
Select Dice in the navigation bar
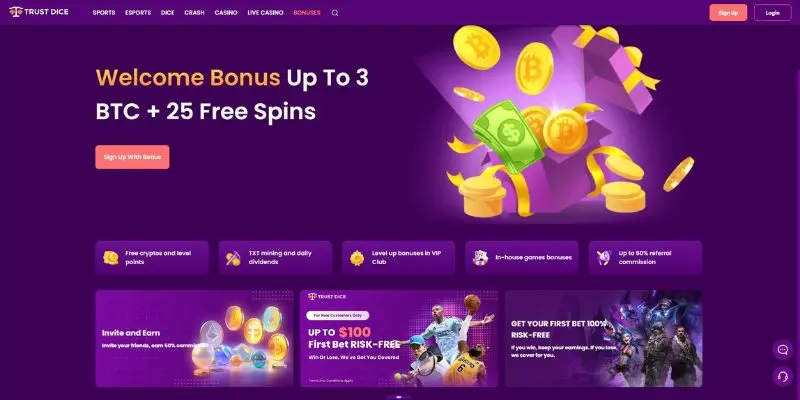168,13
